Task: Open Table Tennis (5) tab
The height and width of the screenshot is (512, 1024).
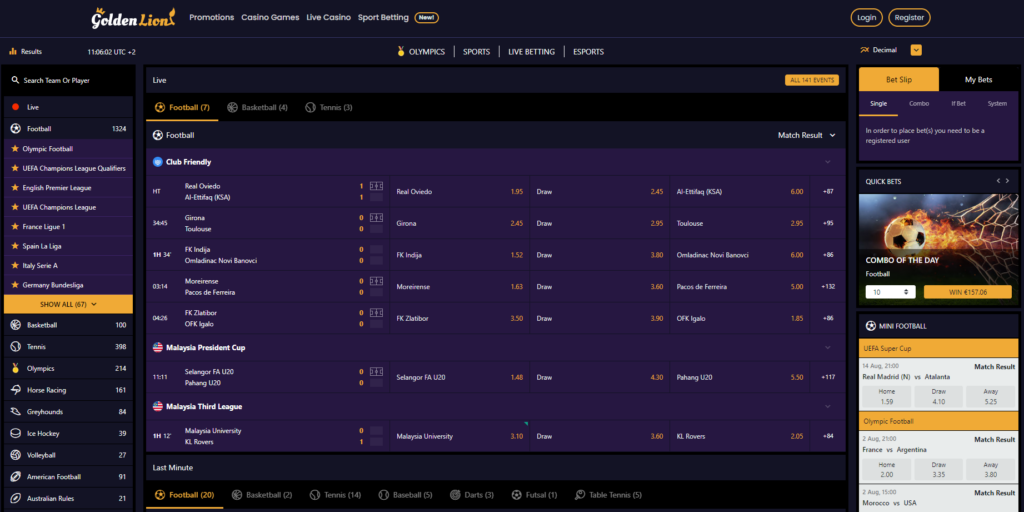Action: point(608,495)
